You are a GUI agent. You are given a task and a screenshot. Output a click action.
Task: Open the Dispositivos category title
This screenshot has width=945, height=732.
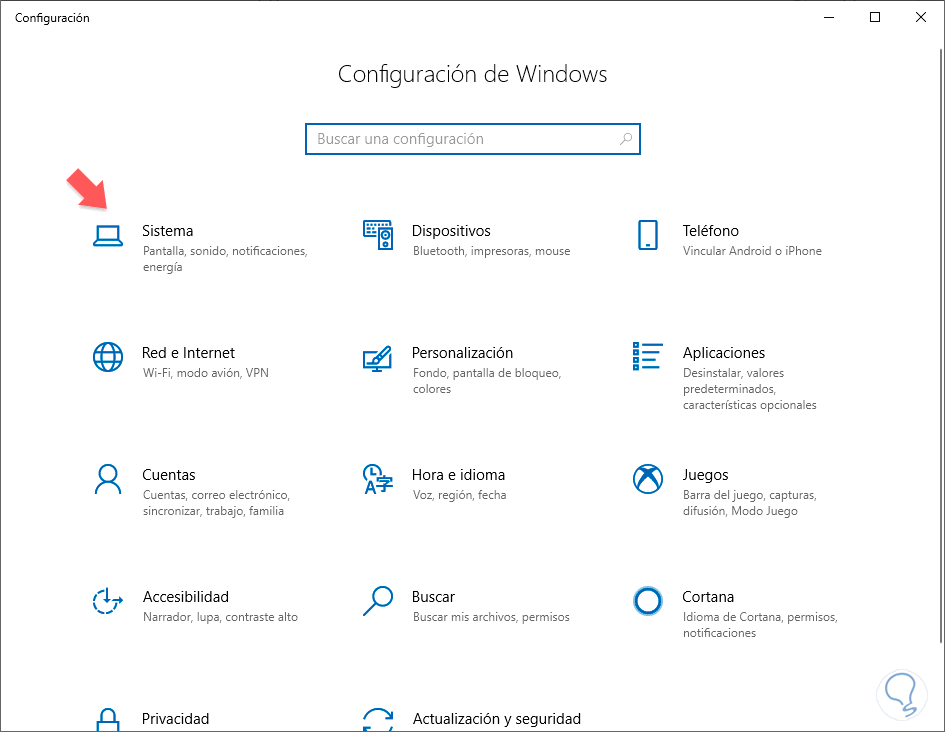click(x=451, y=231)
